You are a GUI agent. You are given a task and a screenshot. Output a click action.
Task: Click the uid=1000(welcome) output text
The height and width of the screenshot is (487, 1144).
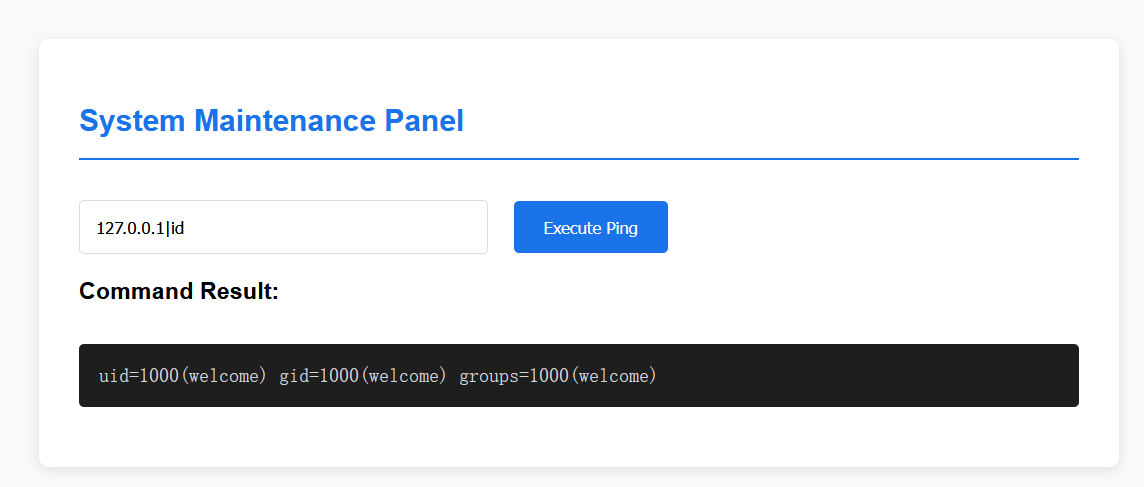tap(182, 376)
